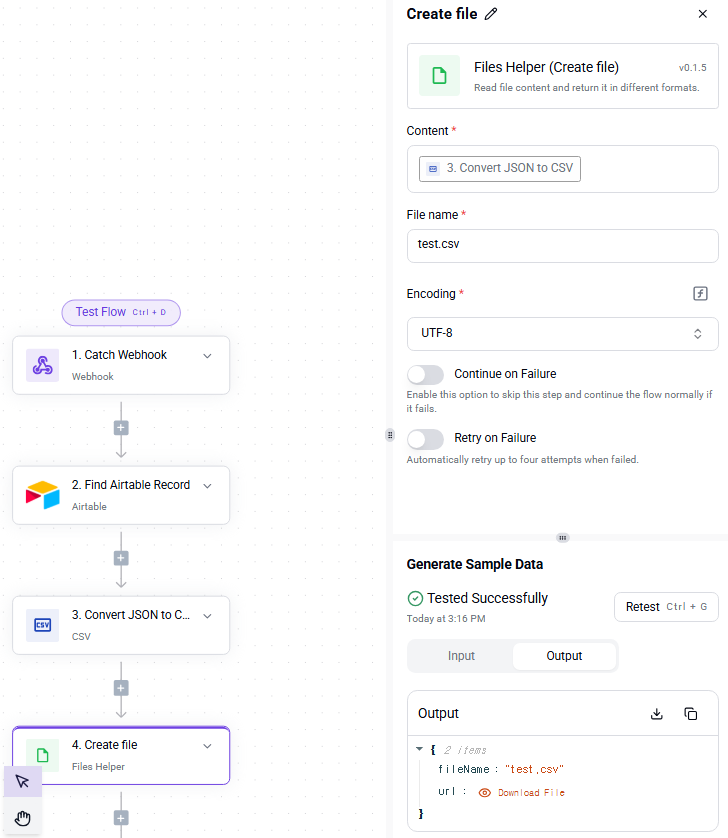Screen dimensions: 728x838
Task: Click the pencil icon to rename Create file
Action: [x=491, y=14]
